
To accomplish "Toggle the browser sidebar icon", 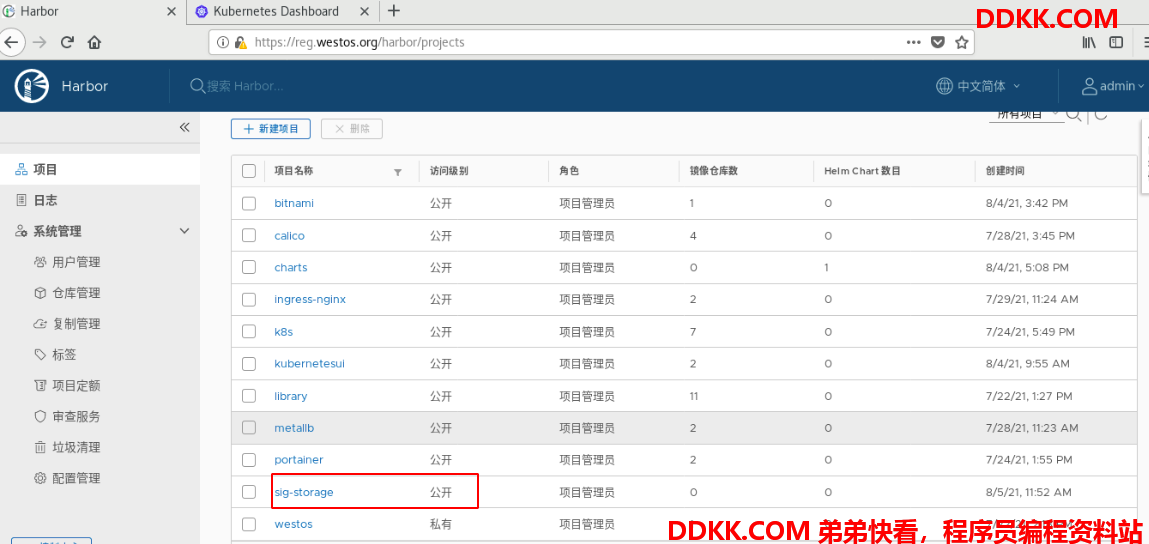I will tap(1116, 43).
